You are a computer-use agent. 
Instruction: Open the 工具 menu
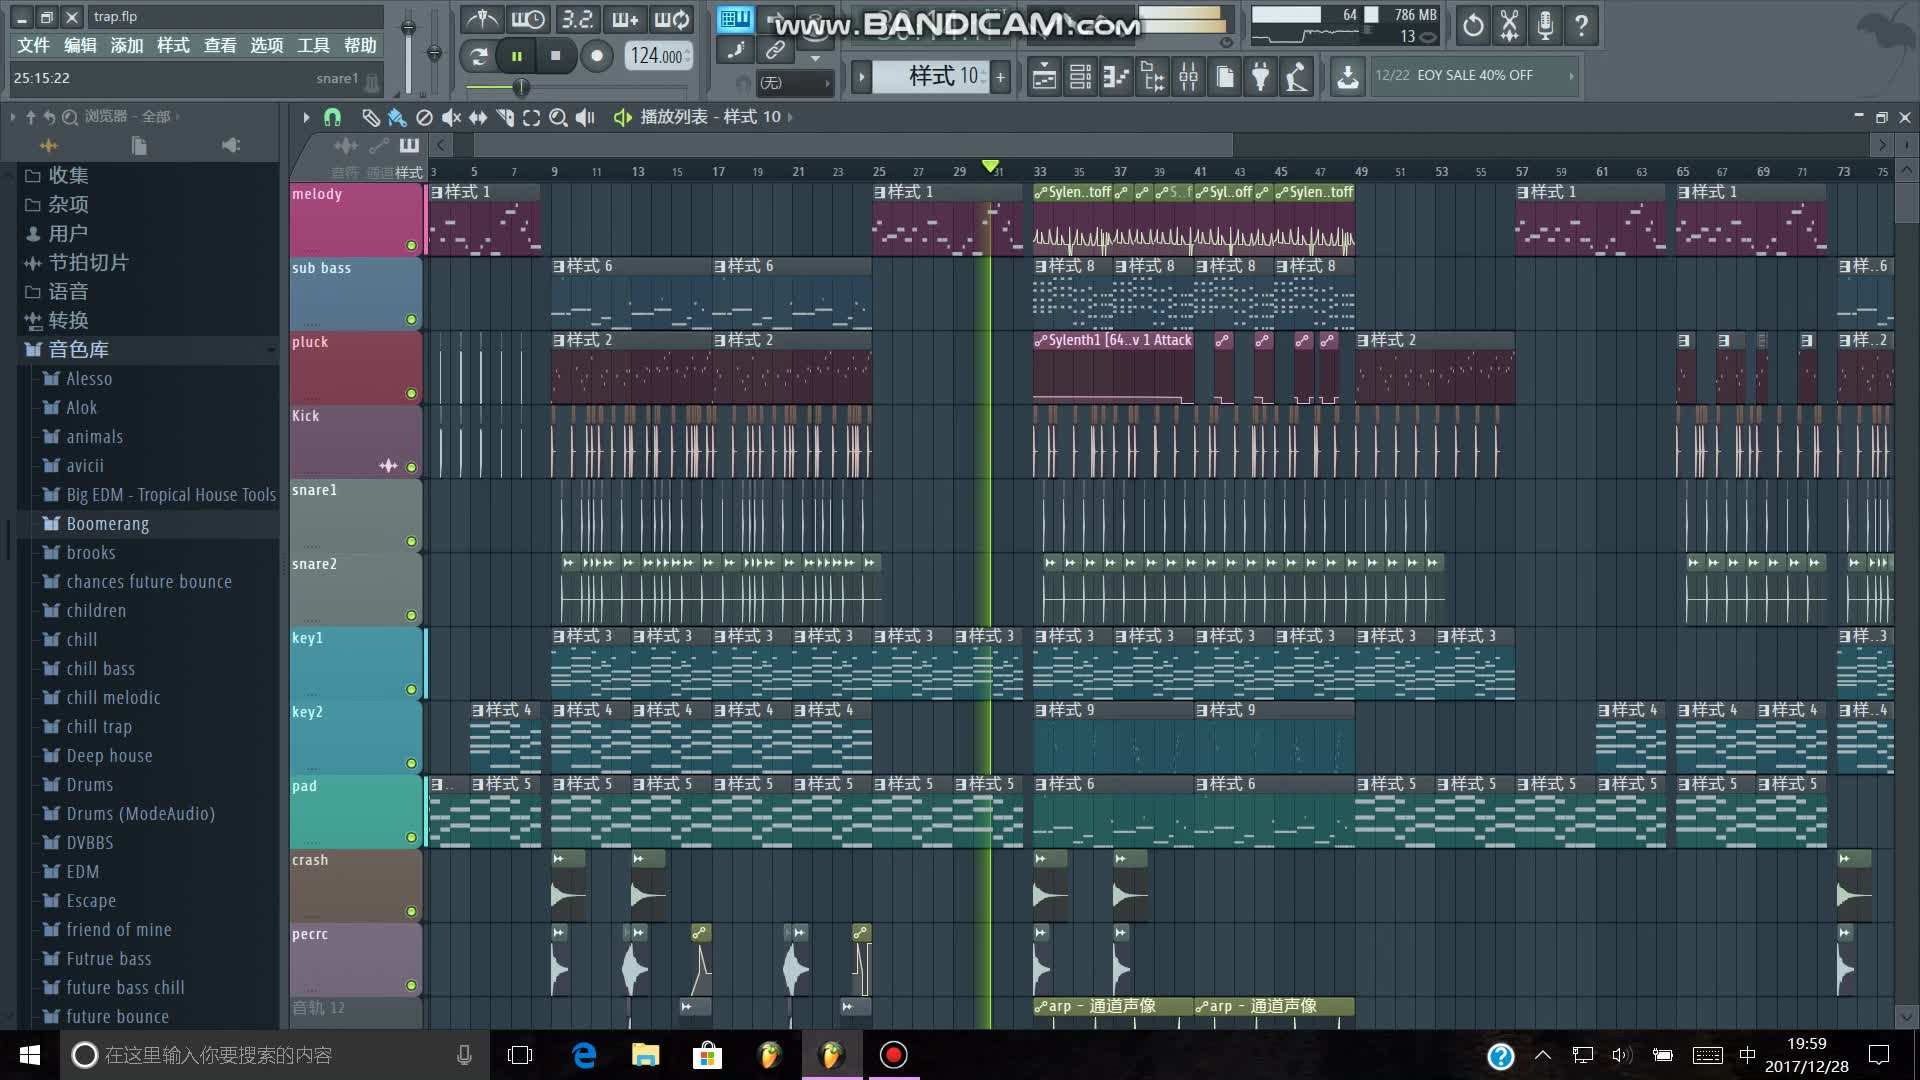[x=313, y=45]
